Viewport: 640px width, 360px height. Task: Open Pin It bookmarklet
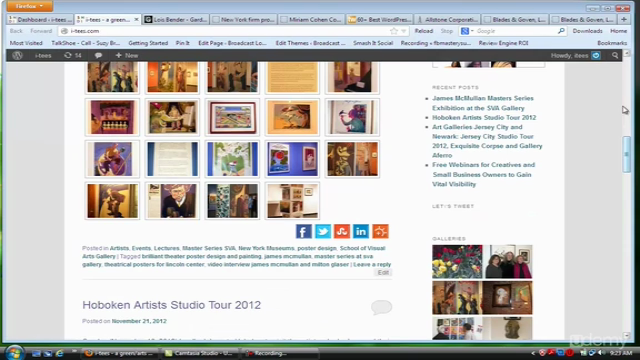[x=182, y=43]
